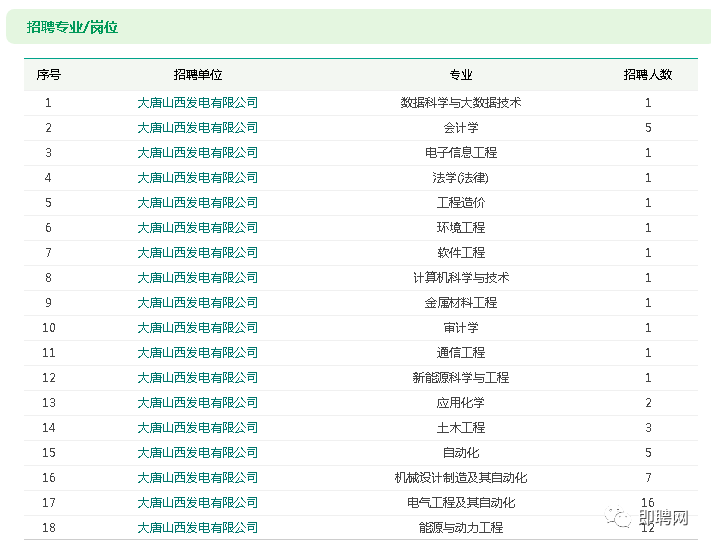The height and width of the screenshot is (548, 711).
Task: Click headcount 5 in 自动化 row
Action: point(648,452)
